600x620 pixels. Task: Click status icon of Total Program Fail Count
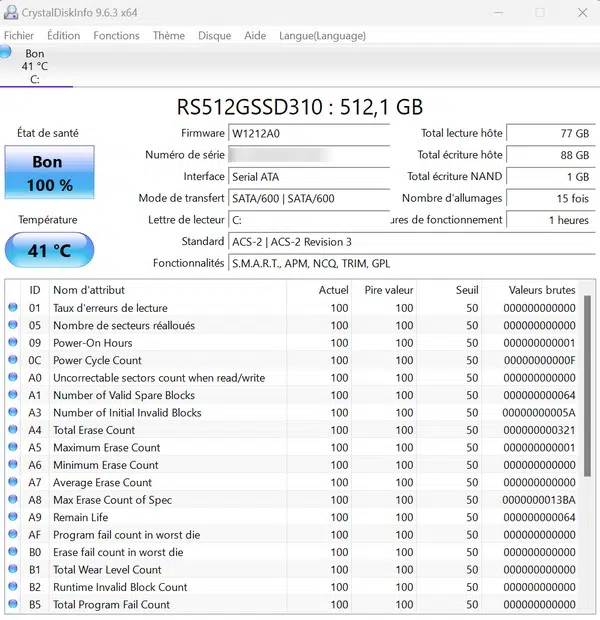[x=13, y=604]
